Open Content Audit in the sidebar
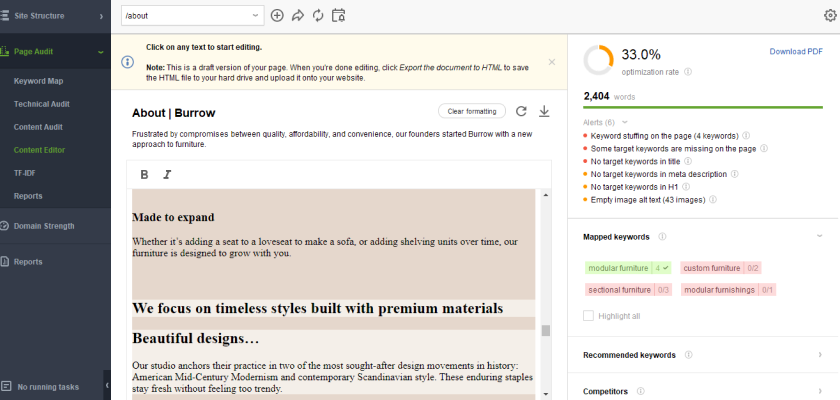Screen dimensions: 840x400 pos(38,127)
